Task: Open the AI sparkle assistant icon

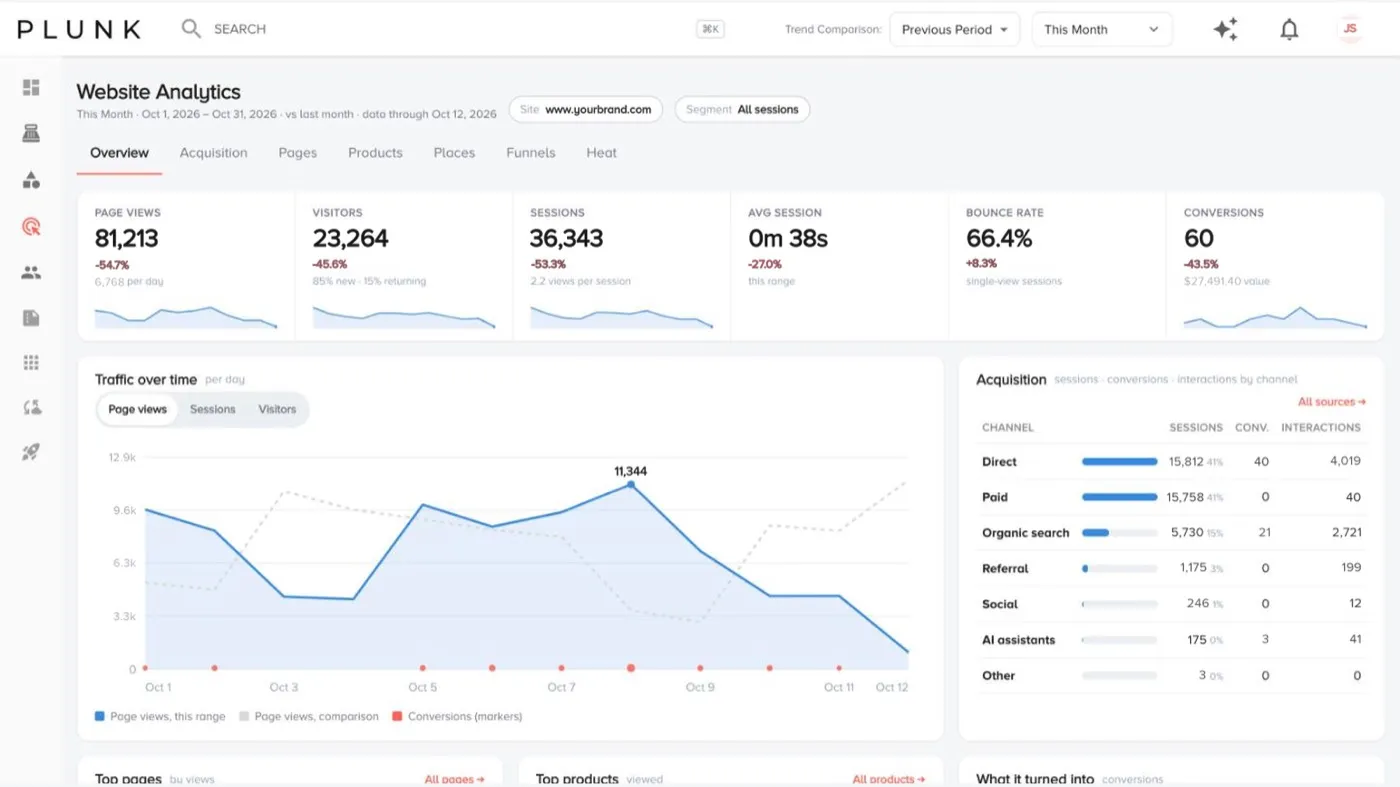Action: coord(1225,30)
